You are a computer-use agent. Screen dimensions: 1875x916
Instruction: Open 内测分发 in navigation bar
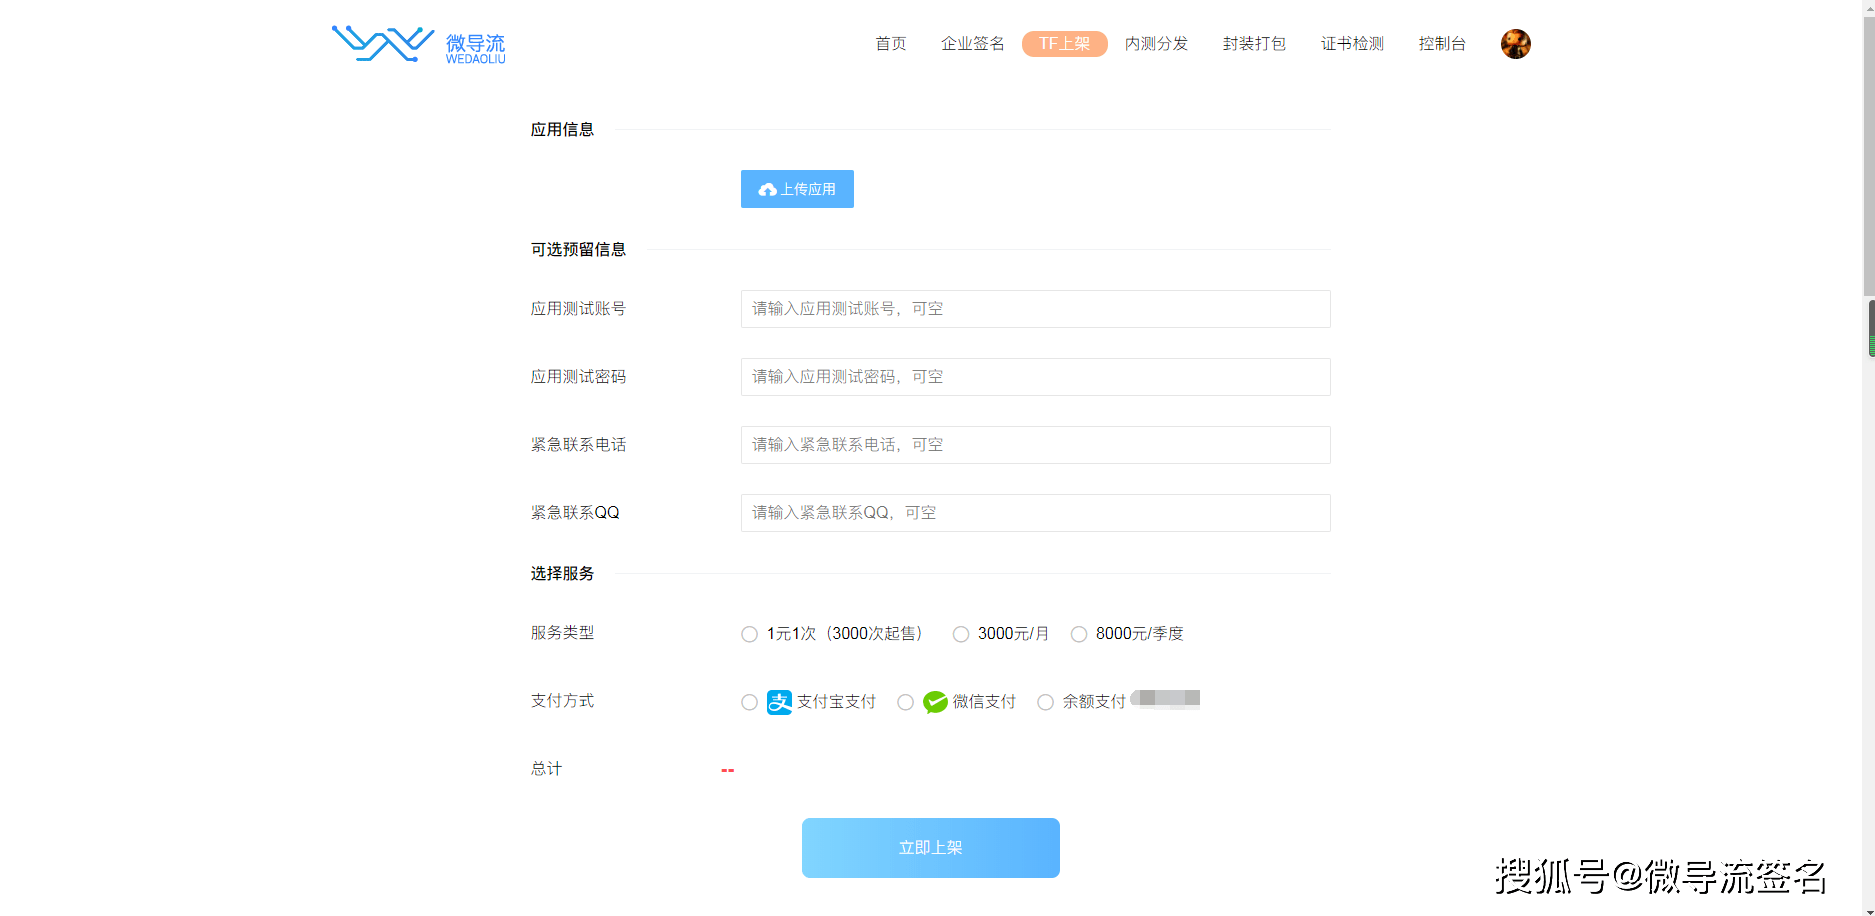(x=1156, y=44)
